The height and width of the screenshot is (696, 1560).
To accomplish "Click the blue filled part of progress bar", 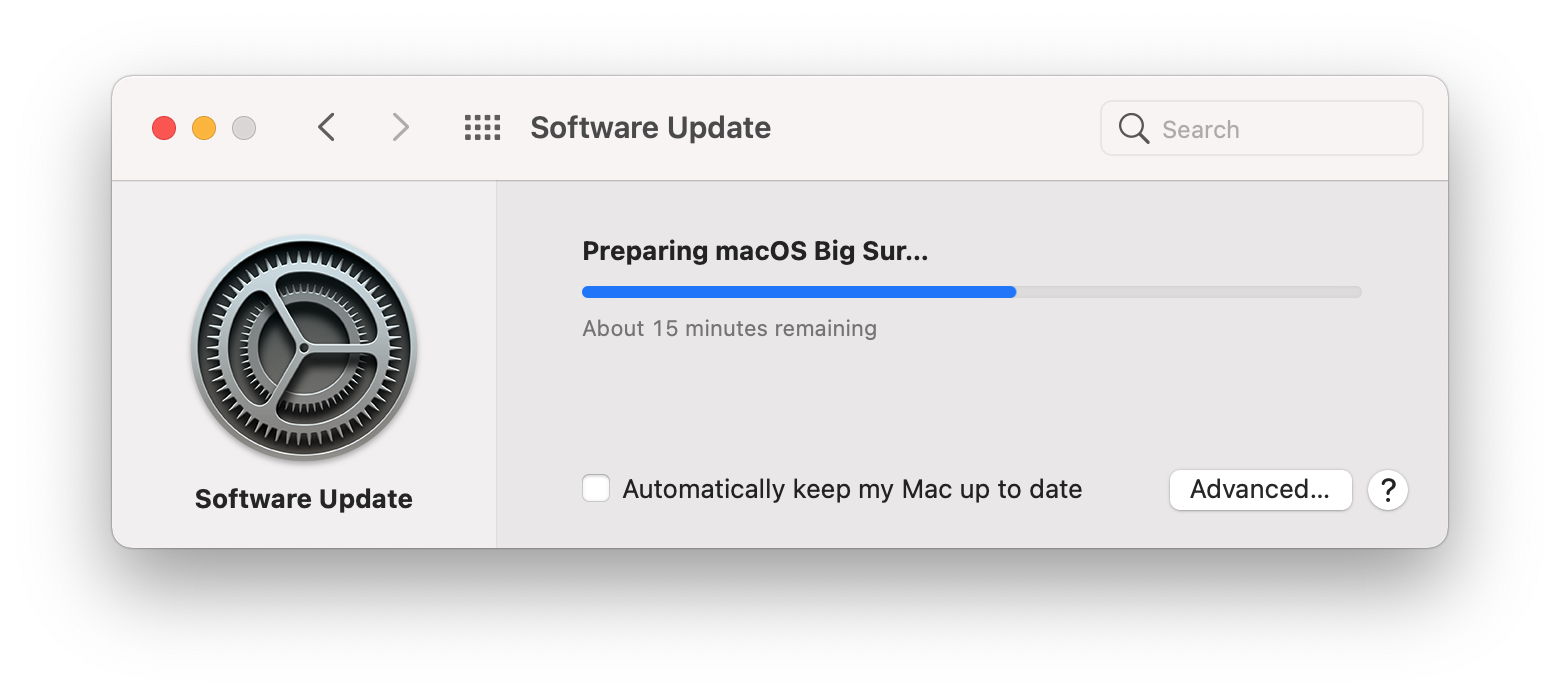I will pyautogui.click(x=798, y=292).
